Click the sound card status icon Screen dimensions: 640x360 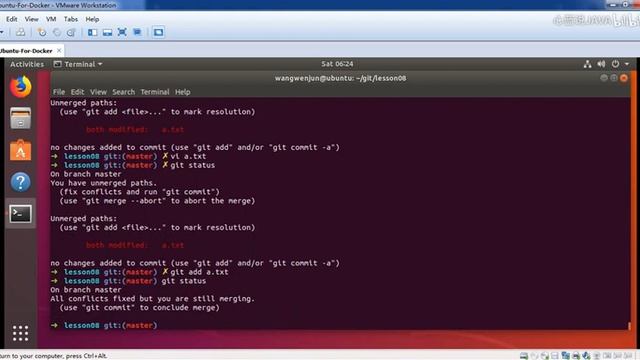587,356
